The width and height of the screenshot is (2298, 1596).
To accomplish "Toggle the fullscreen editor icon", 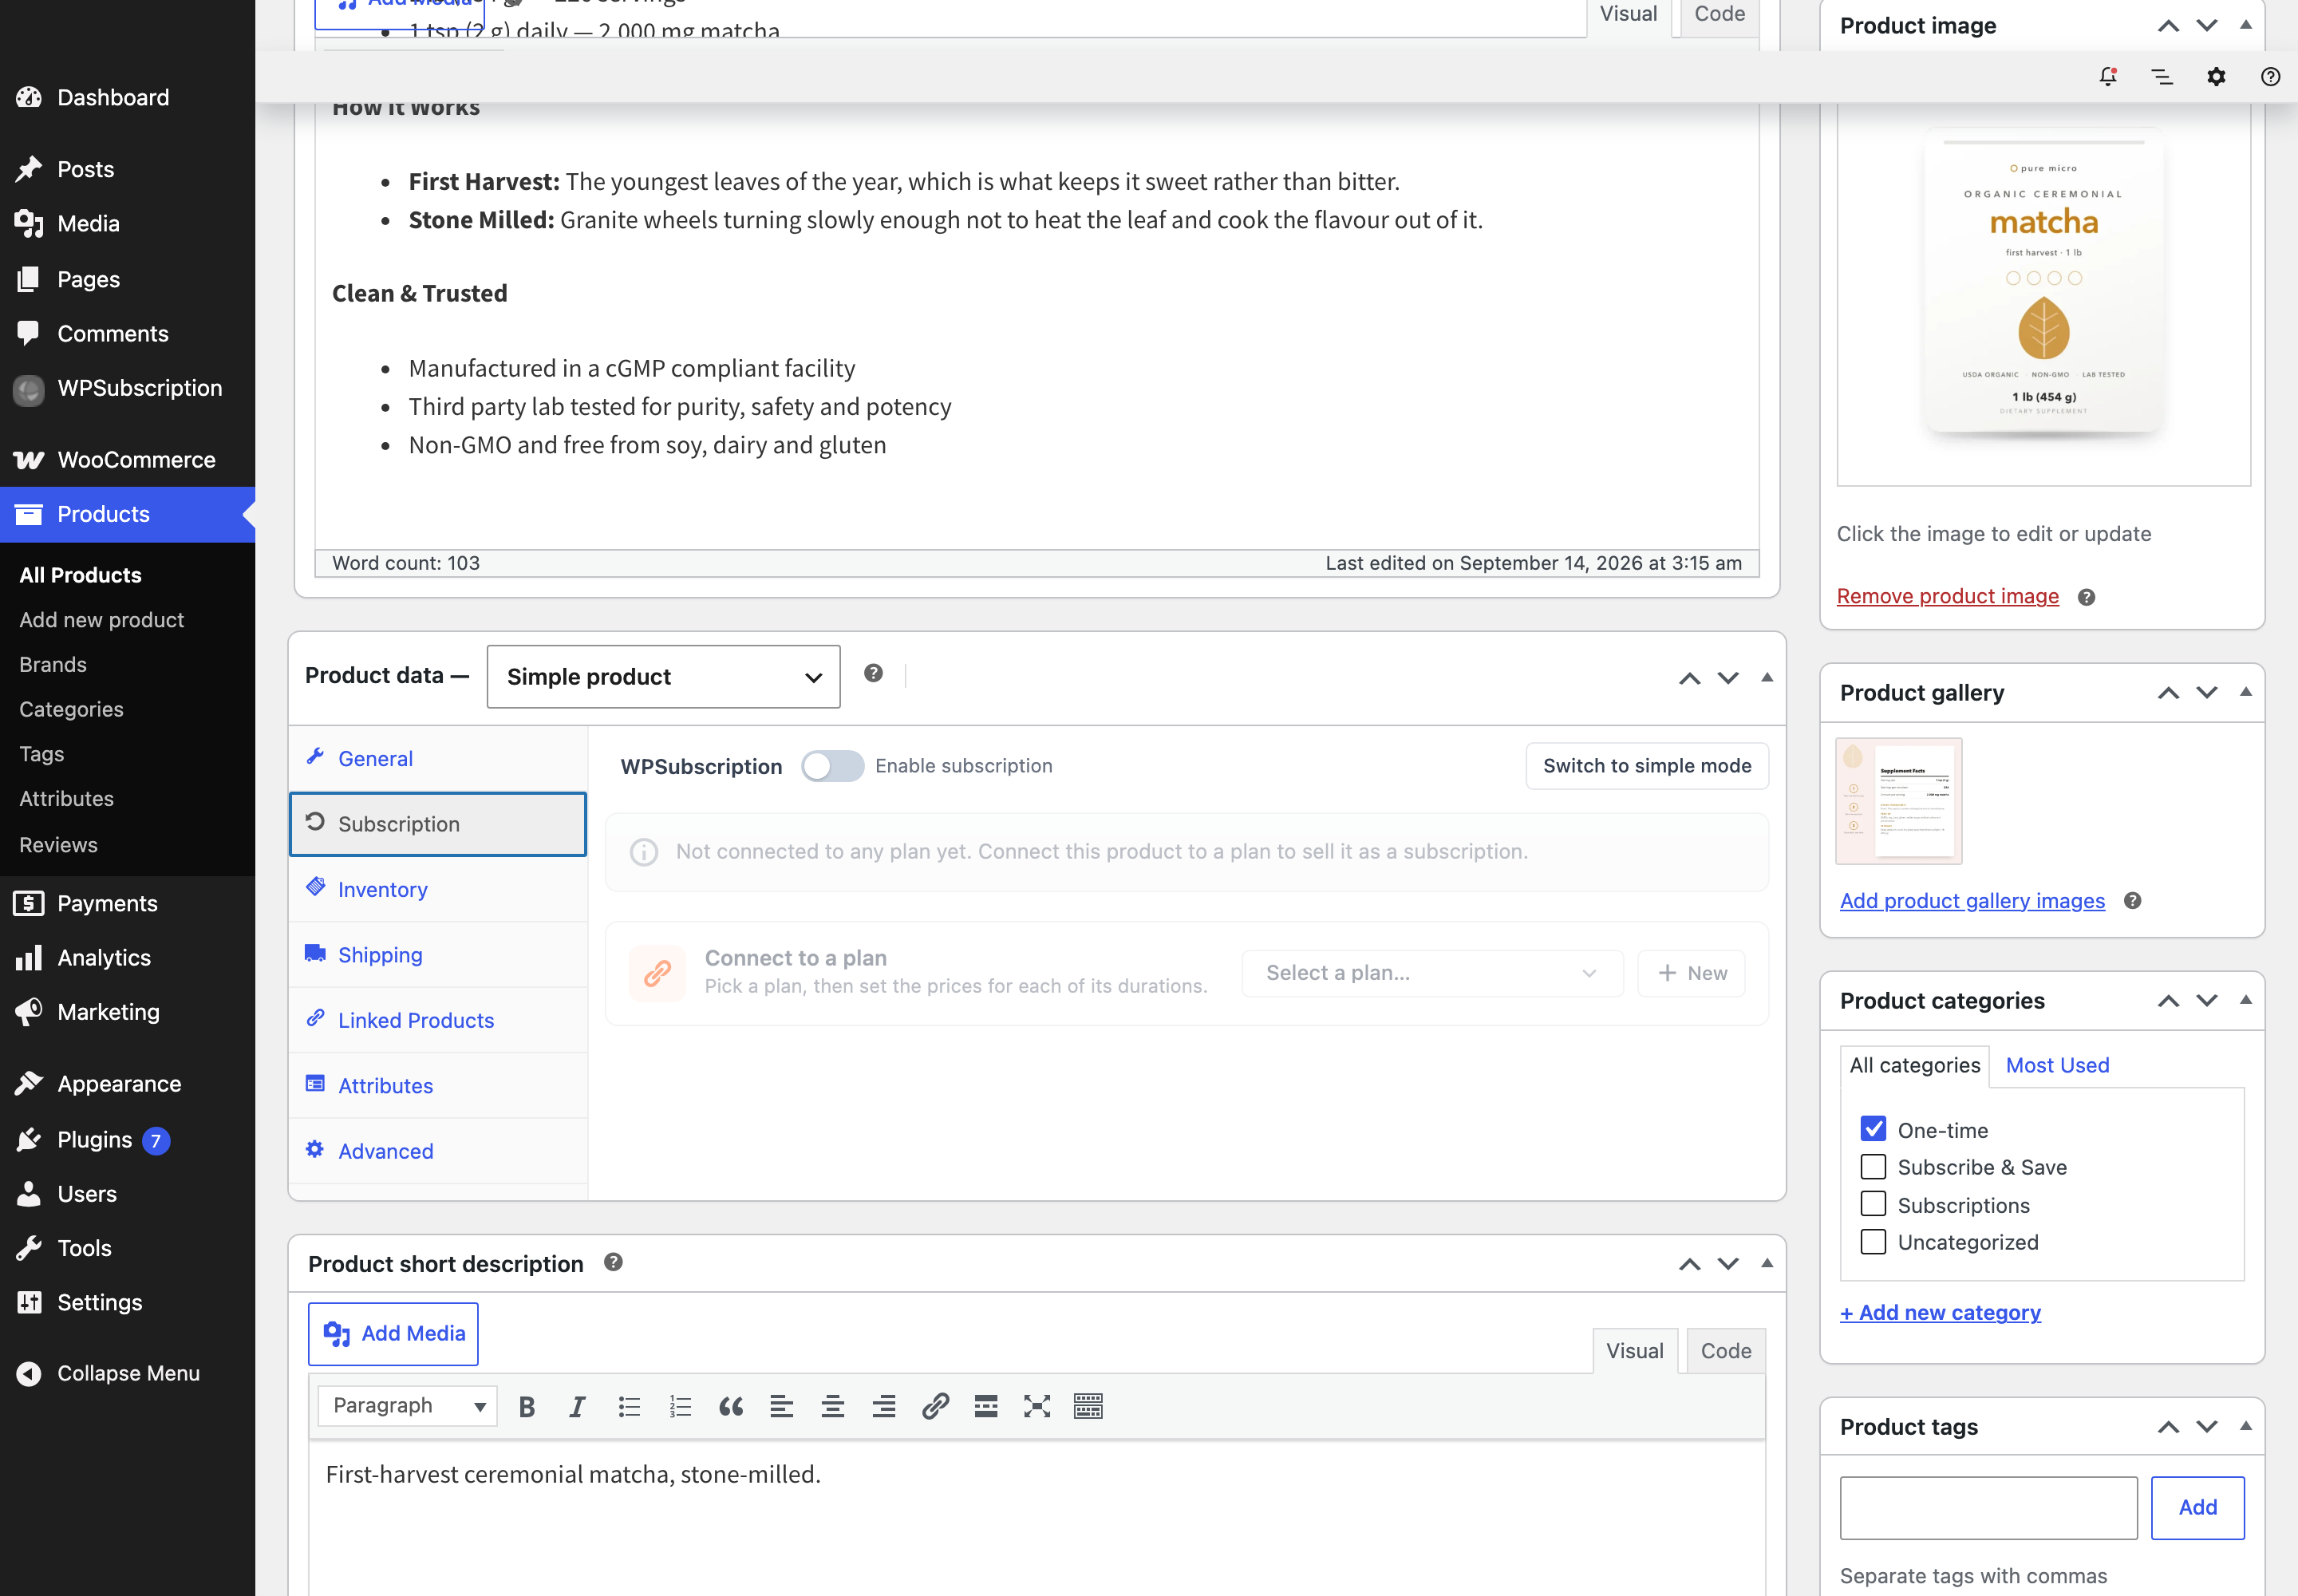I will click(x=1037, y=1407).
